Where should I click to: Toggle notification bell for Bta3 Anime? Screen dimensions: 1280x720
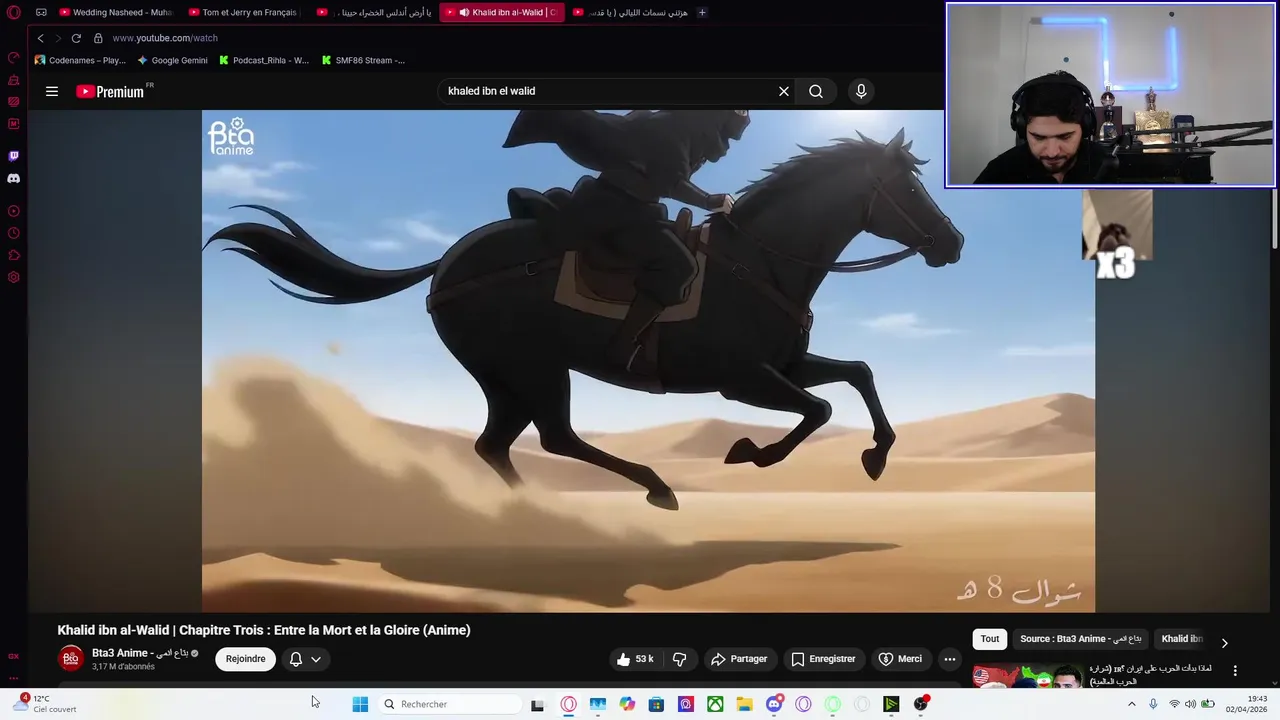point(295,659)
